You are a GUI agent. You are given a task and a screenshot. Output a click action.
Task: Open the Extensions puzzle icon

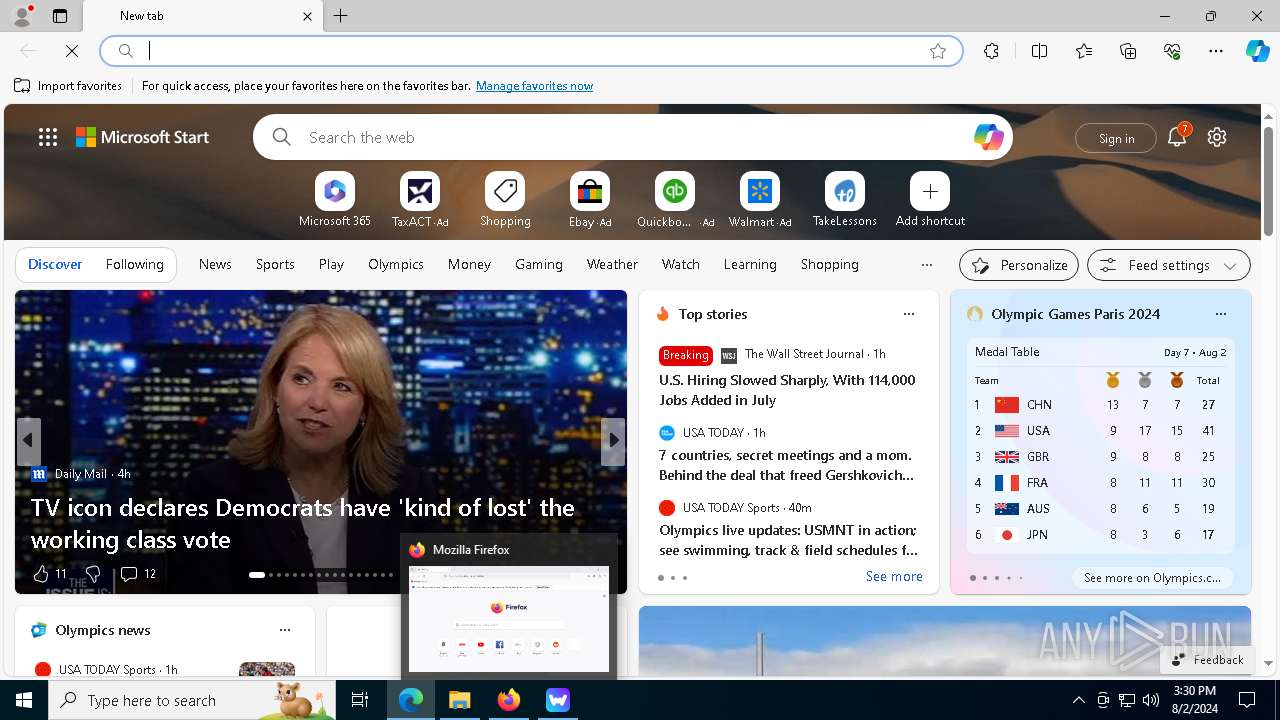click(991, 51)
